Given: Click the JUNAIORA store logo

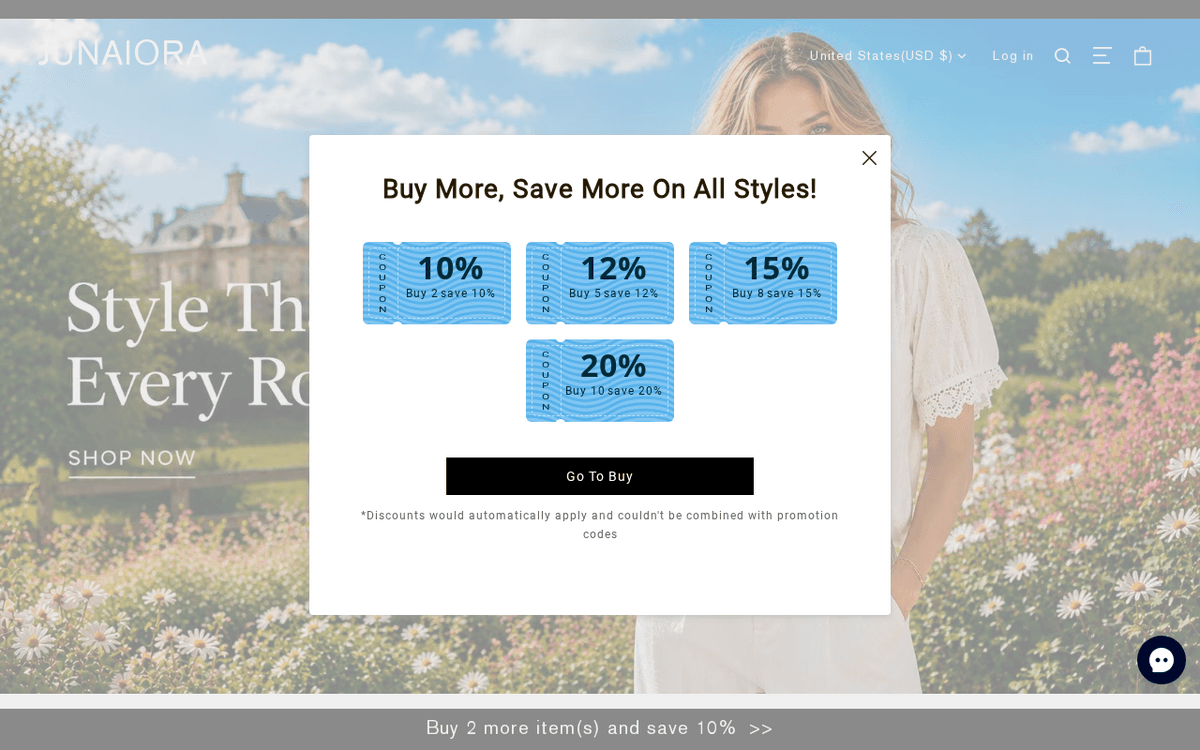Looking at the screenshot, I should 123,53.
